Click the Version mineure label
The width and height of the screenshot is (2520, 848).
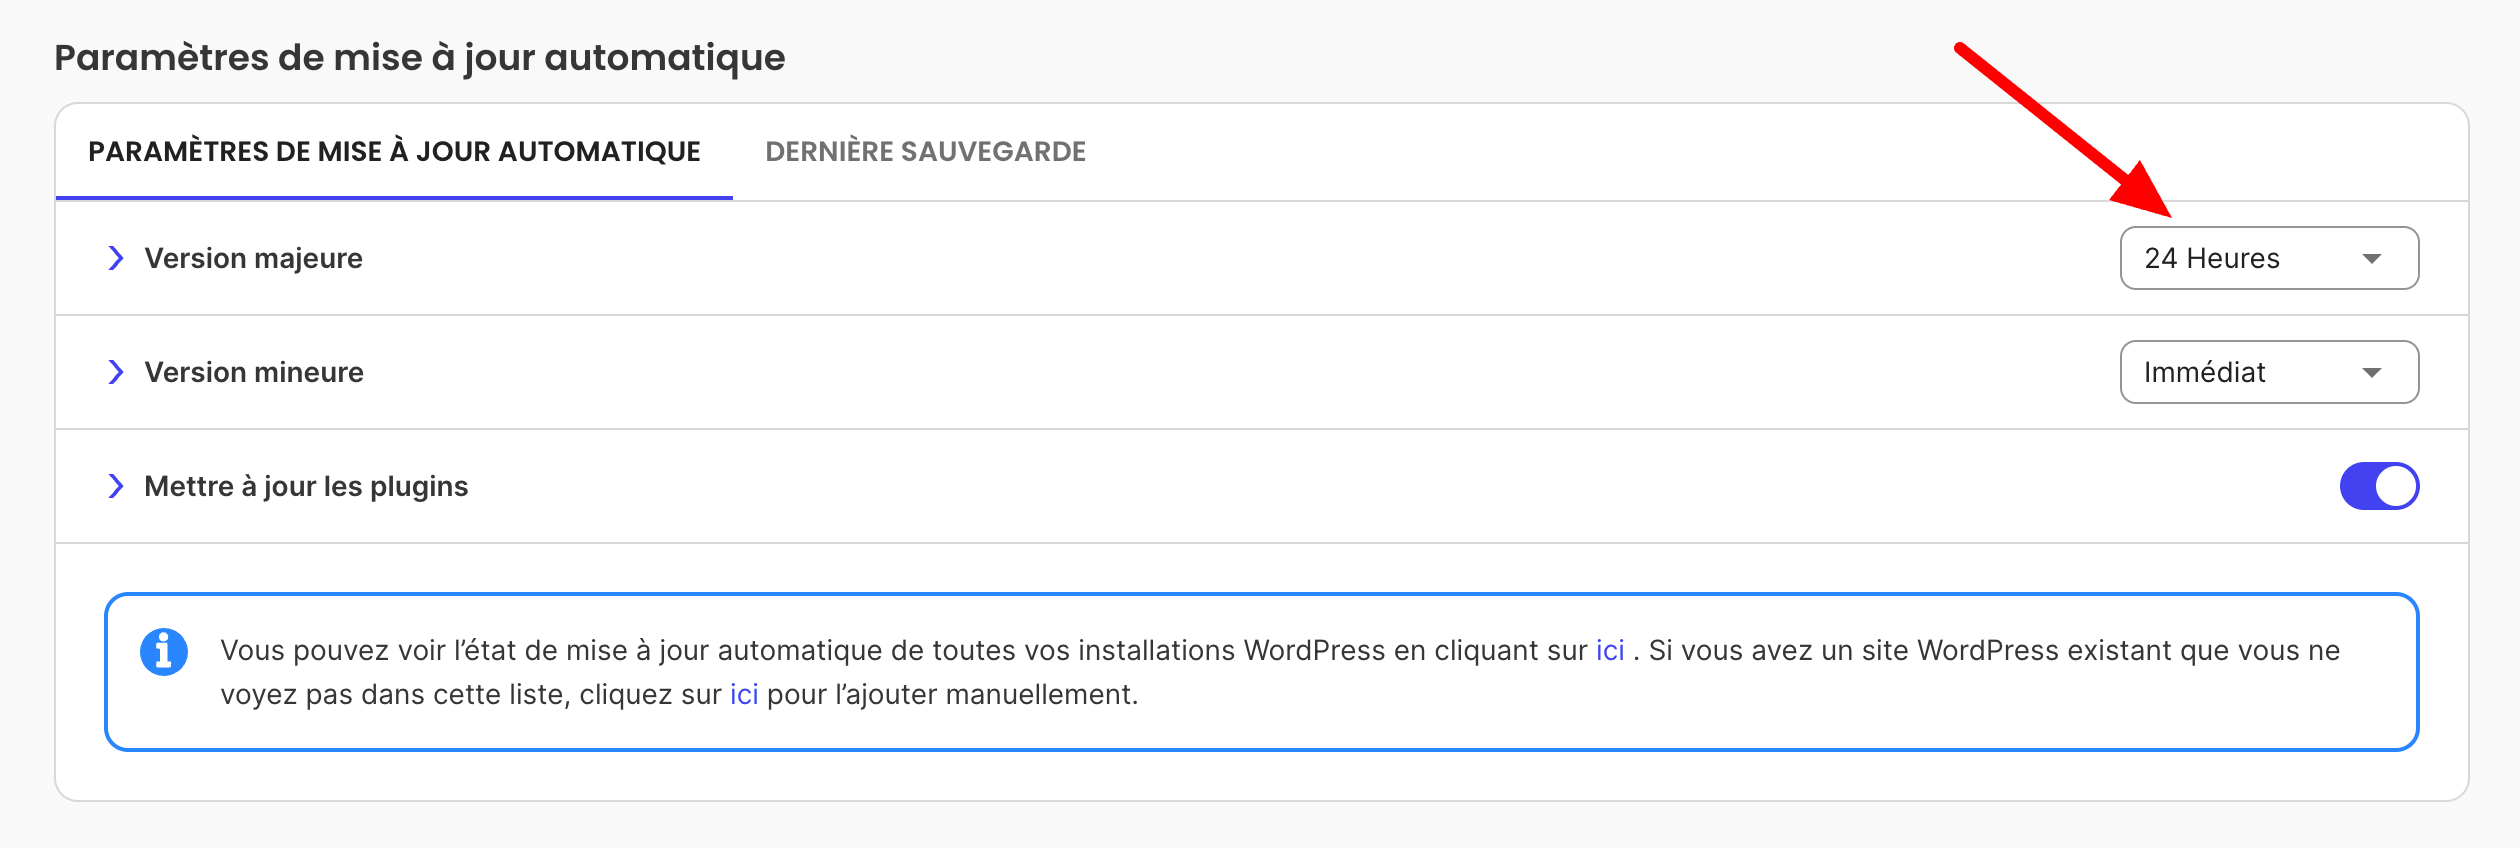click(x=254, y=372)
